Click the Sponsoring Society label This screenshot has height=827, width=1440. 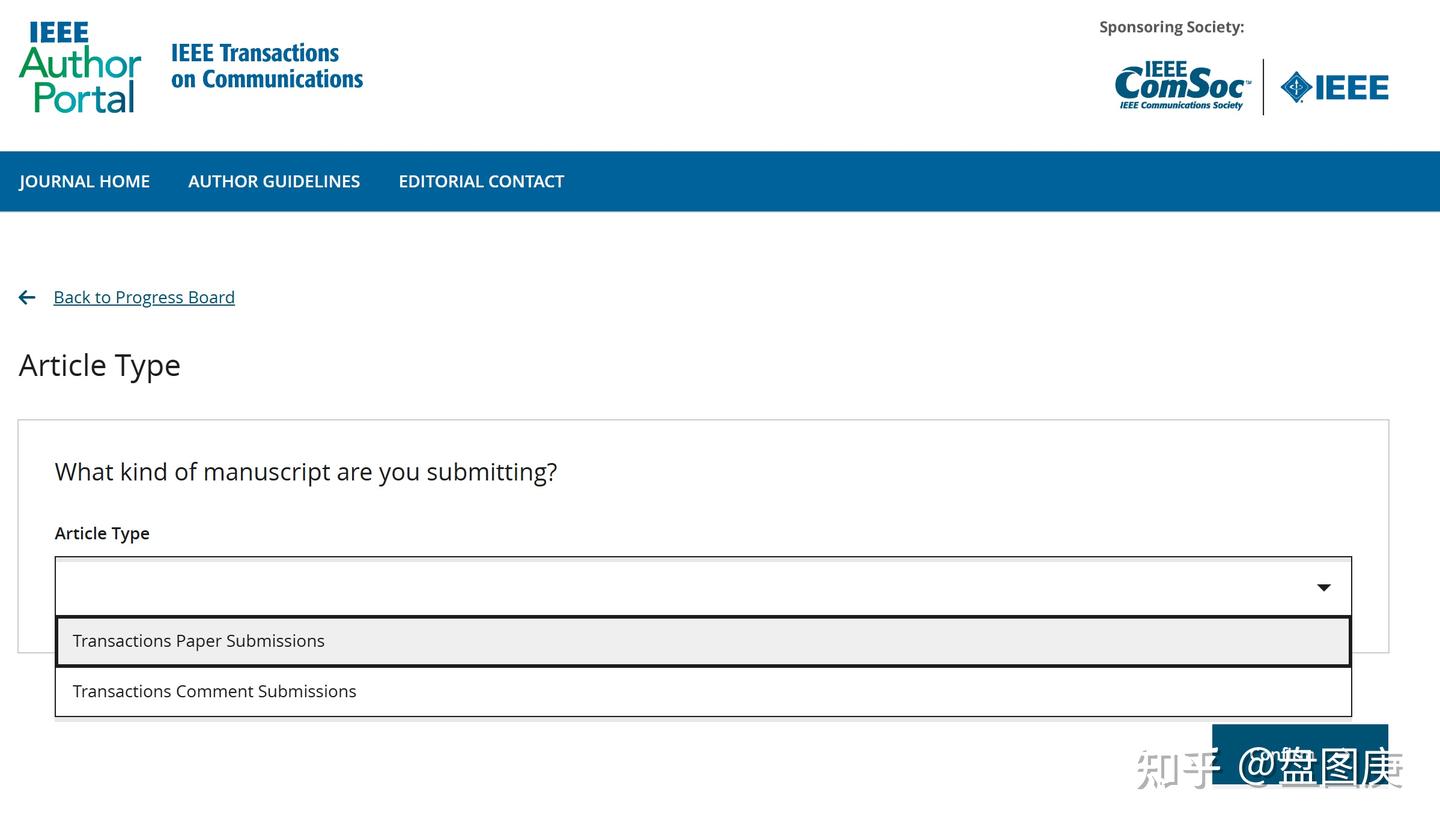[1171, 27]
